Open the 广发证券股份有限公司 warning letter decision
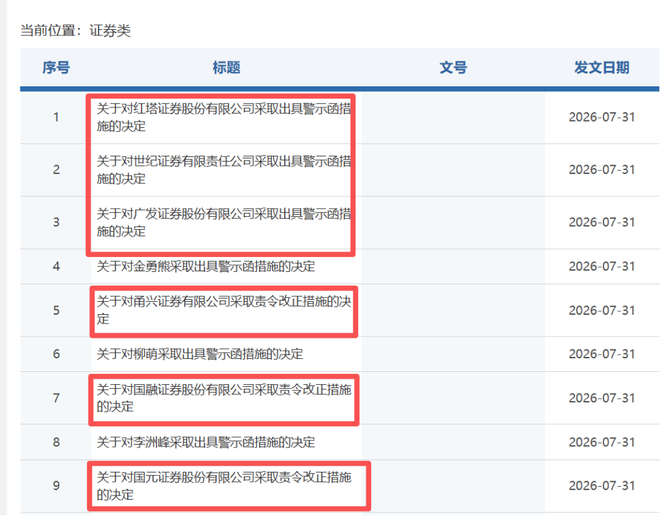 pyautogui.click(x=224, y=223)
